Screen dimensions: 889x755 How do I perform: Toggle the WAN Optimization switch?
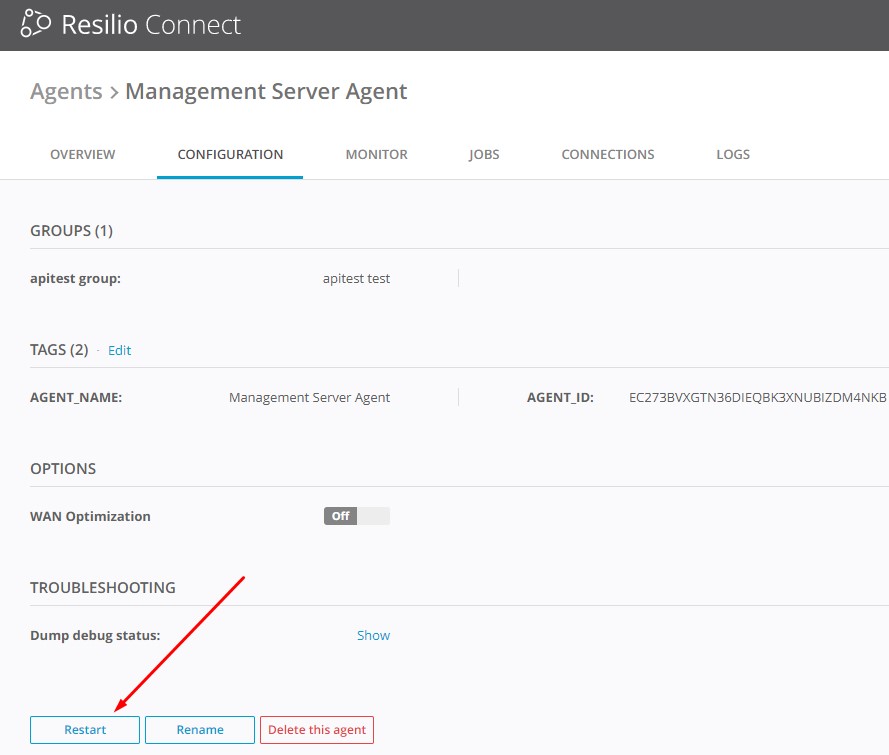click(356, 516)
